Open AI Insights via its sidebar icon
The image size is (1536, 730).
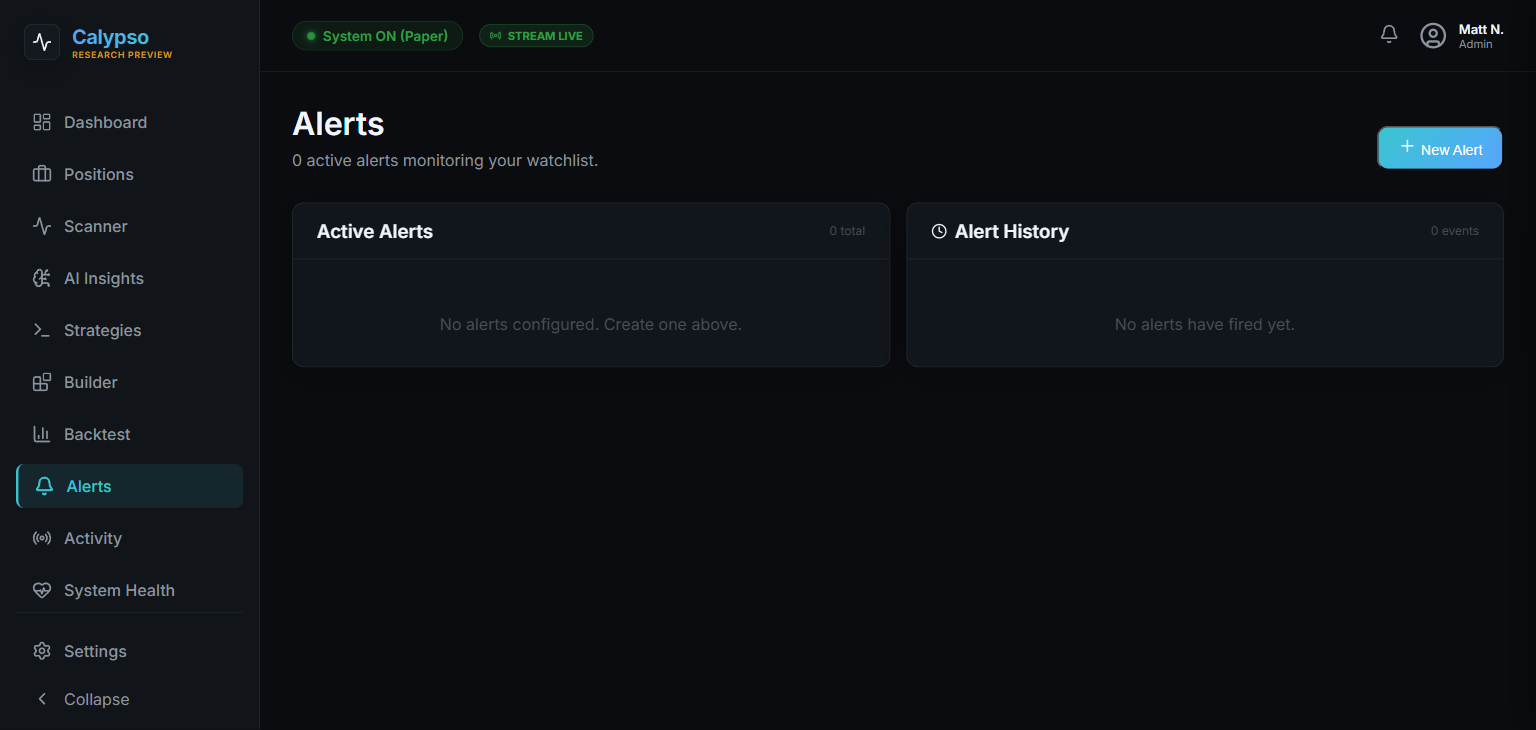click(42, 278)
